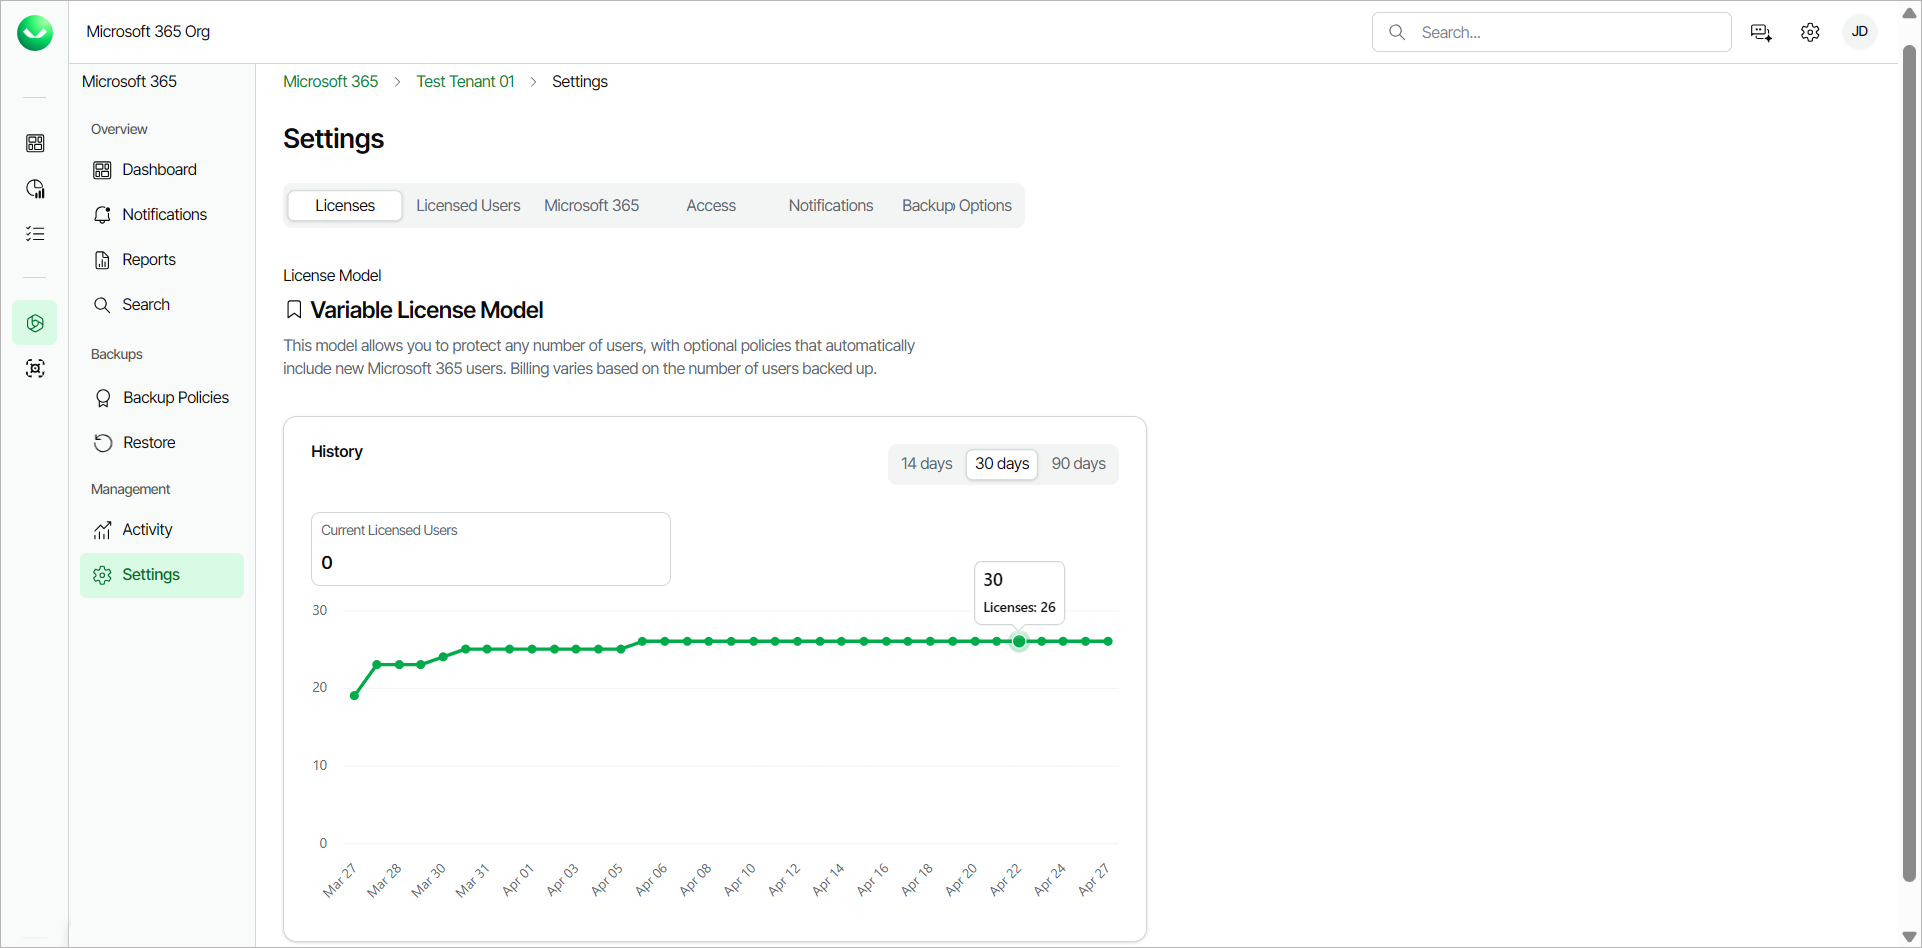The image size is (1922, 948).
Task: Click the green app logo
Action: pos(35,33)
